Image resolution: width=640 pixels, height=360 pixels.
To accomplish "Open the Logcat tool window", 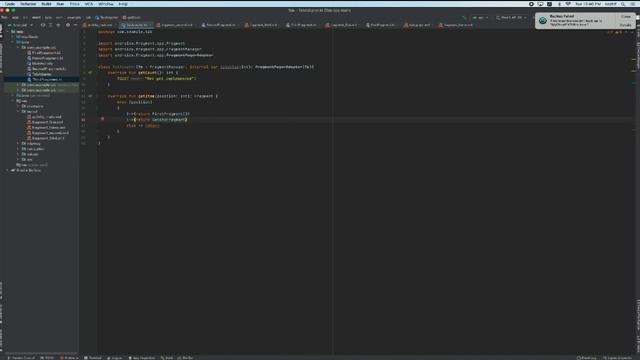I will [115, 358].
